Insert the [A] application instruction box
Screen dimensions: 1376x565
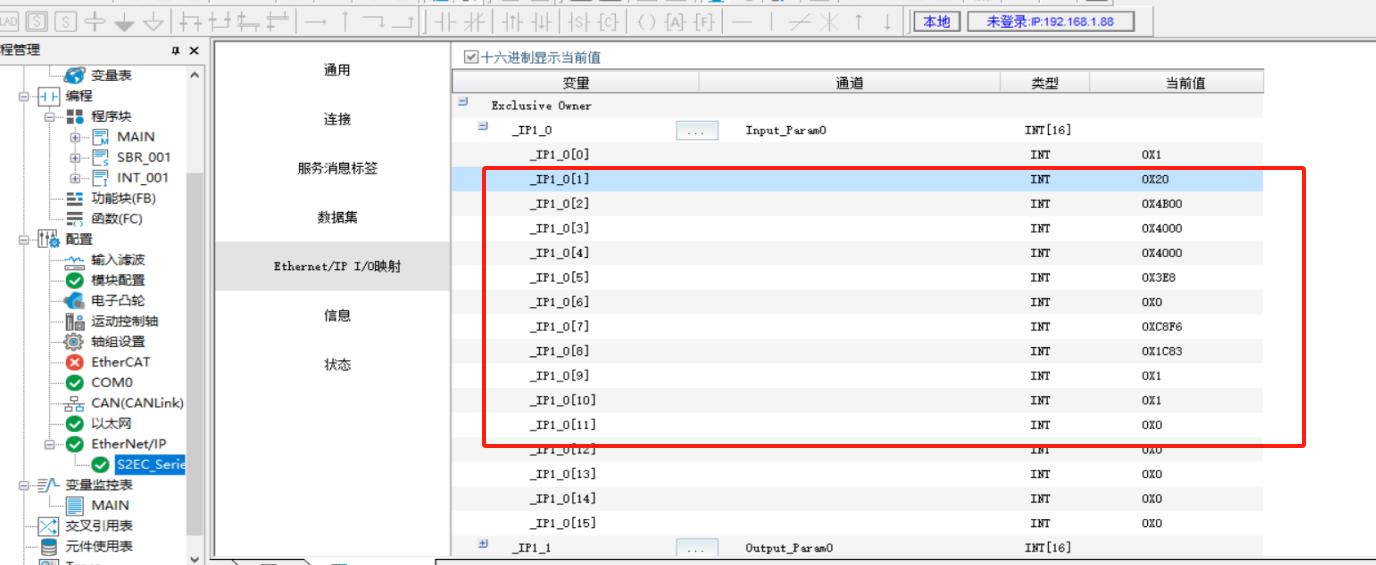point(676,22)
